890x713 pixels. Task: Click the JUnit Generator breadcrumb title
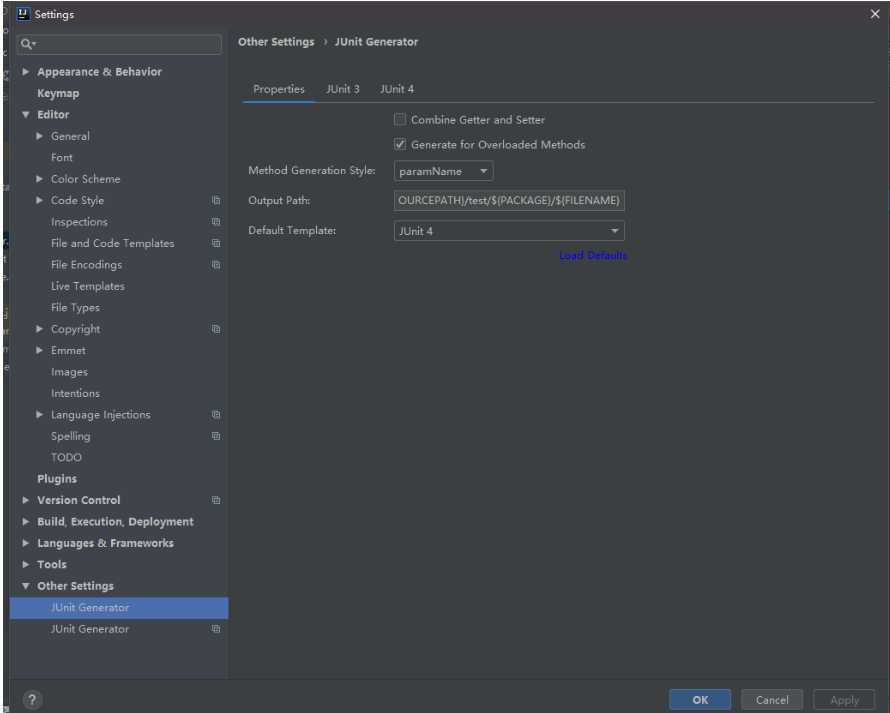click(x=376, y=42)
